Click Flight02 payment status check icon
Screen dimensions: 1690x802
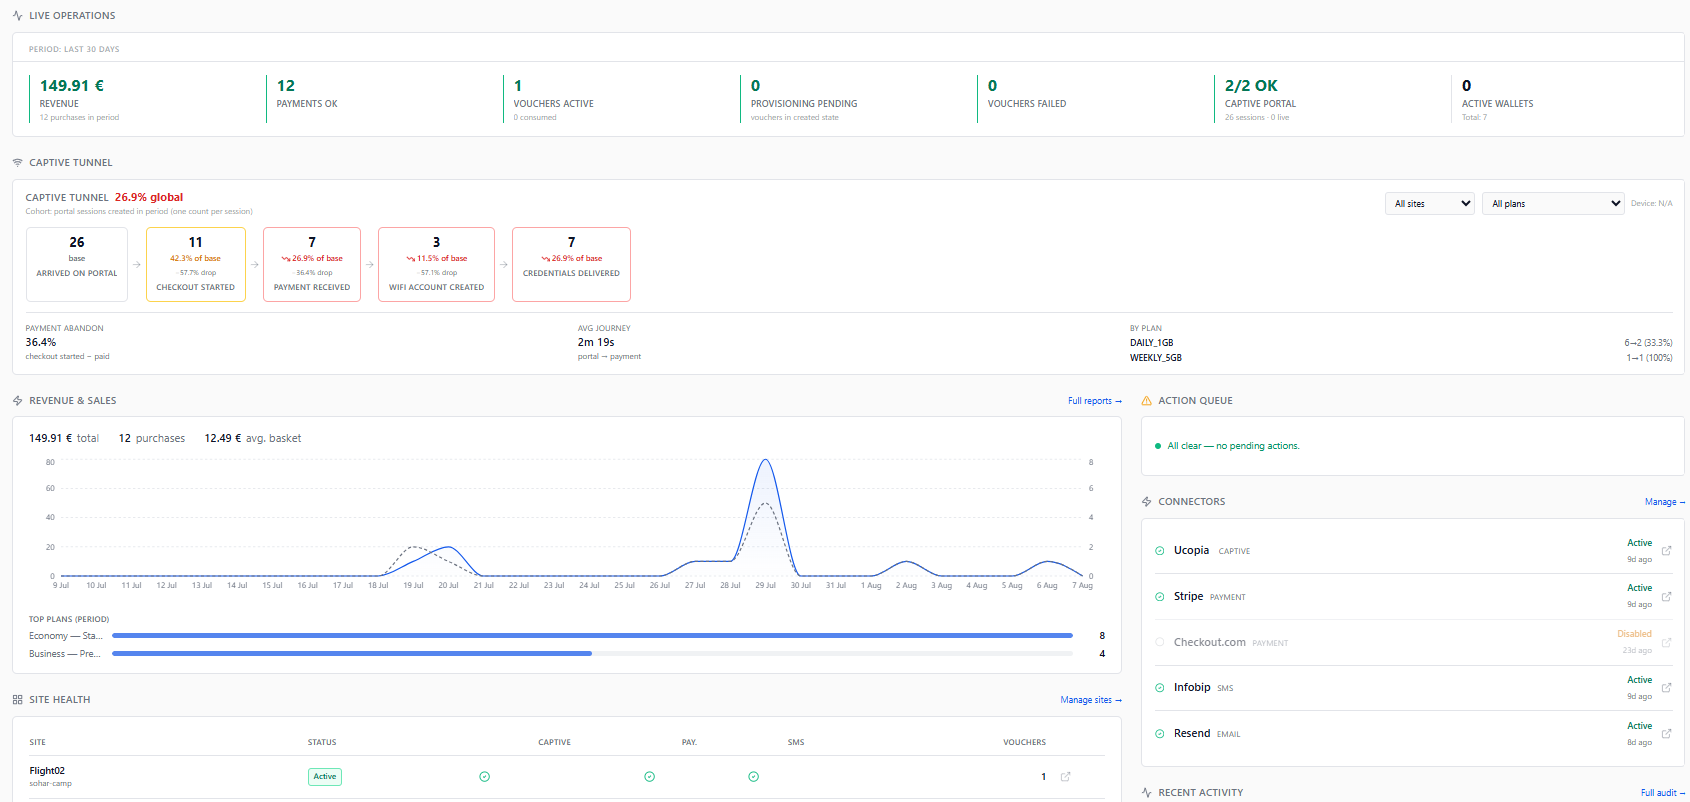tap(650, 777)
